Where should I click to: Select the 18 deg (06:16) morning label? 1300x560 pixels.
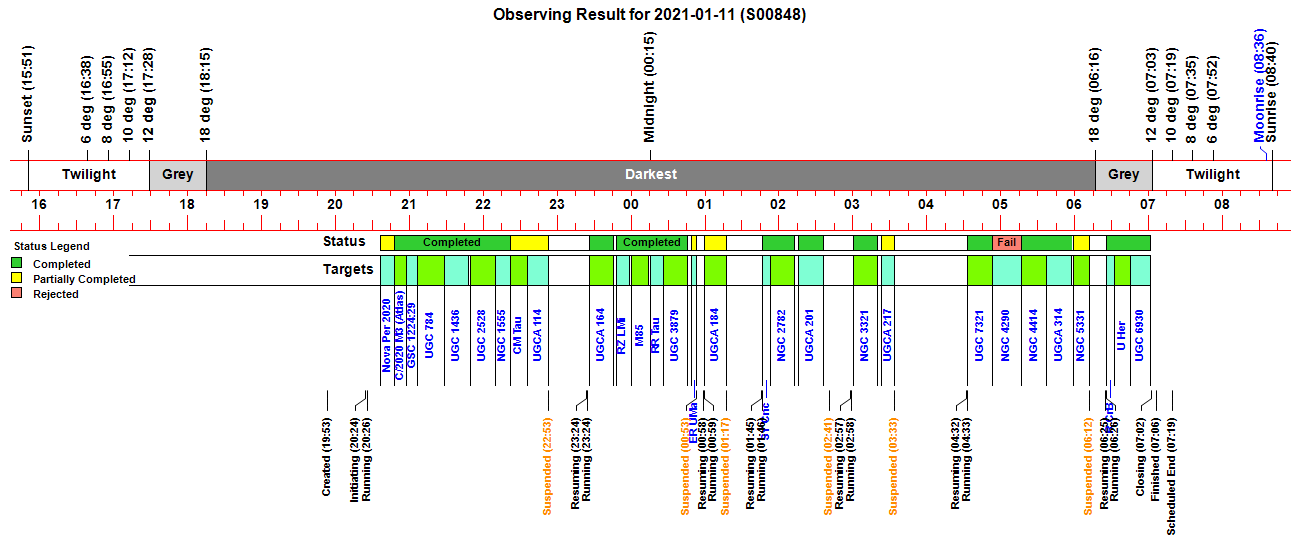click(x=1095, y=95)
